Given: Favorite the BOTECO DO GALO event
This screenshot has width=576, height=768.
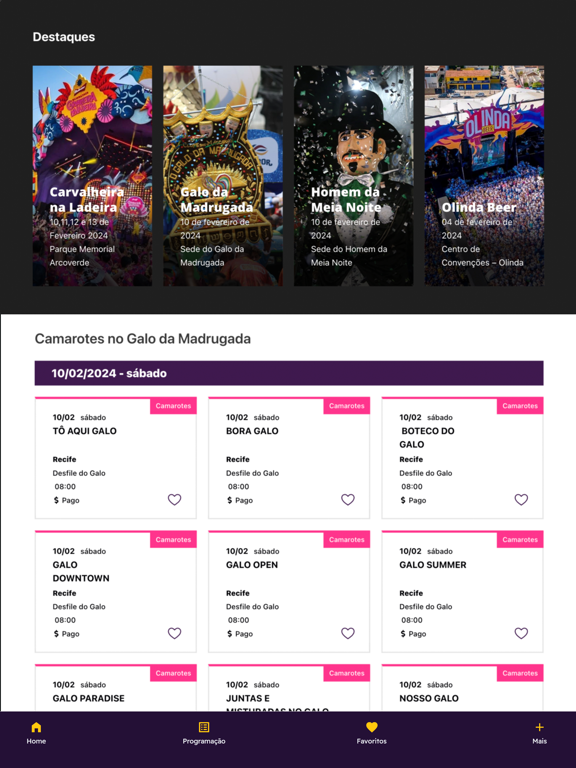Looking at the screenshot, I should [x=521, y=500].
